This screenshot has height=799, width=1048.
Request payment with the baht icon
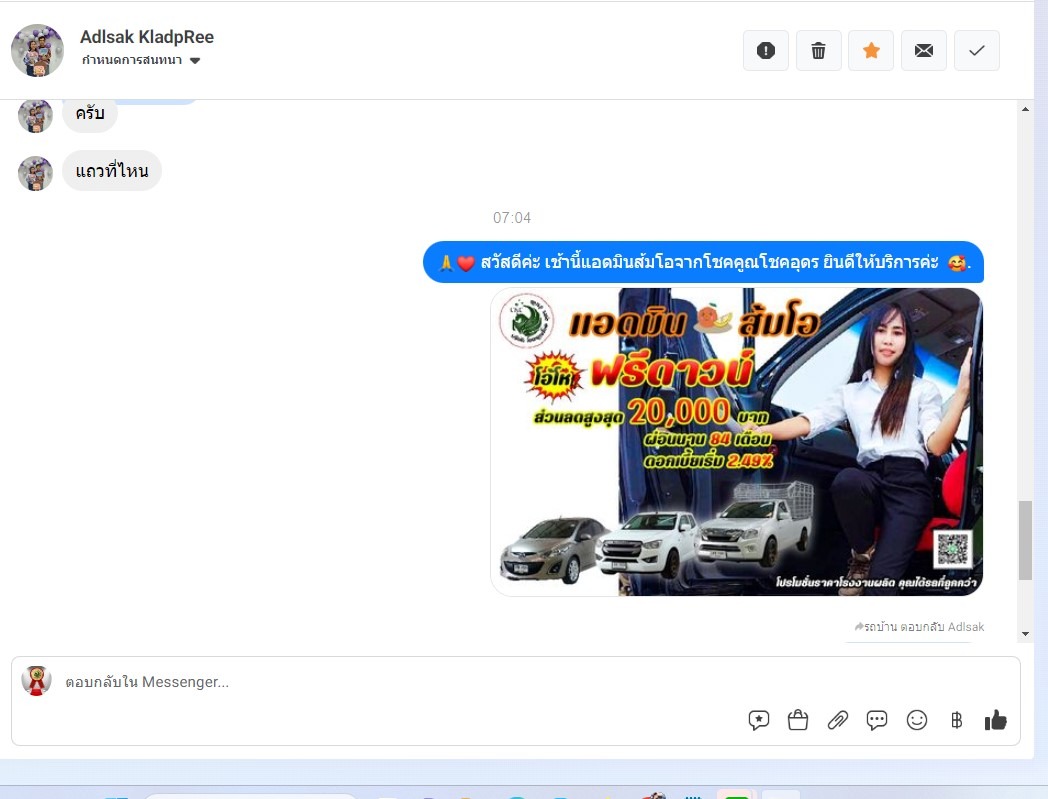click(x=956, y=720)
